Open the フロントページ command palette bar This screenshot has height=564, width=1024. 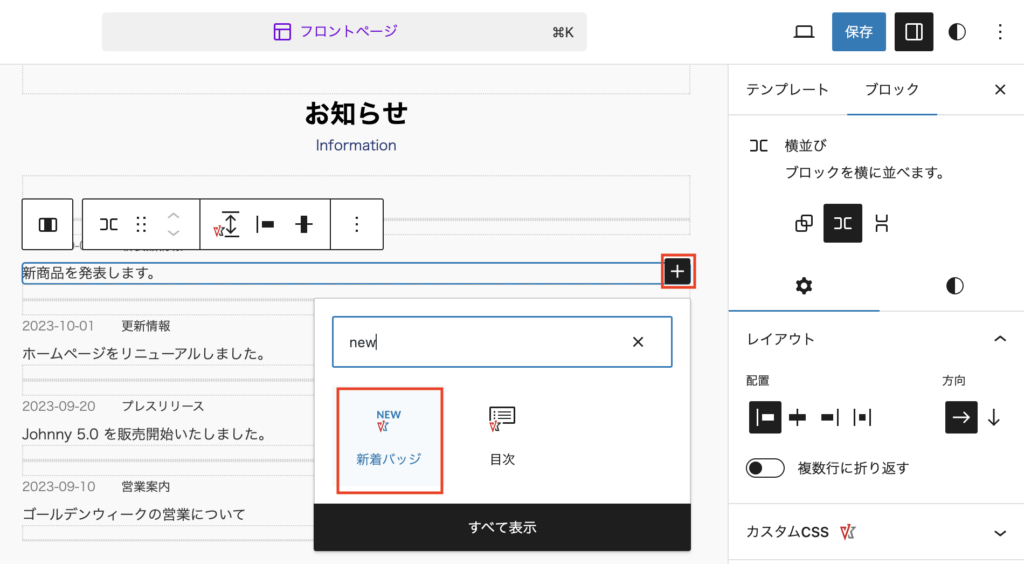[x=344, y=32]
